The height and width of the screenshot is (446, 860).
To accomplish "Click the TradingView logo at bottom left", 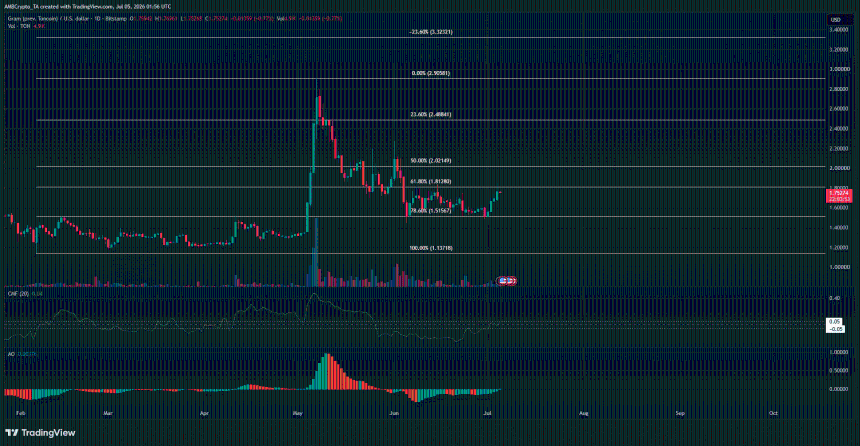I will tap(40, 433).
